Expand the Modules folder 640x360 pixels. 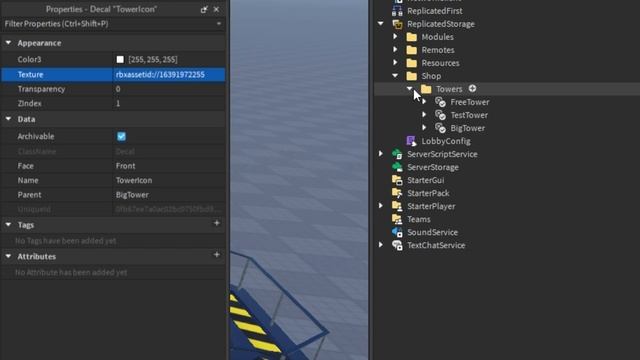(x=395, y=37)
